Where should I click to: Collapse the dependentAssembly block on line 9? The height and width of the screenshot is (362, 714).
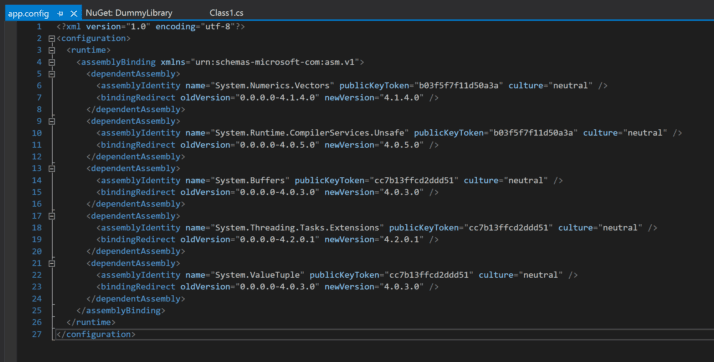click(52, 122)
